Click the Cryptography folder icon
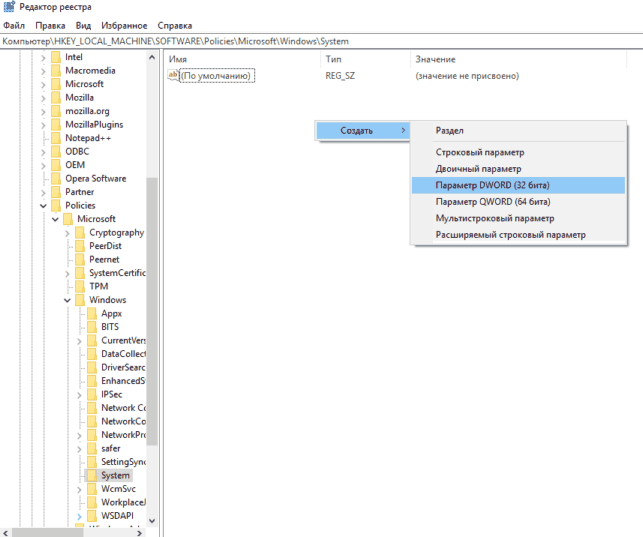Image resolution: width=643 pixels, height=537 pixels. coord(80,232)
